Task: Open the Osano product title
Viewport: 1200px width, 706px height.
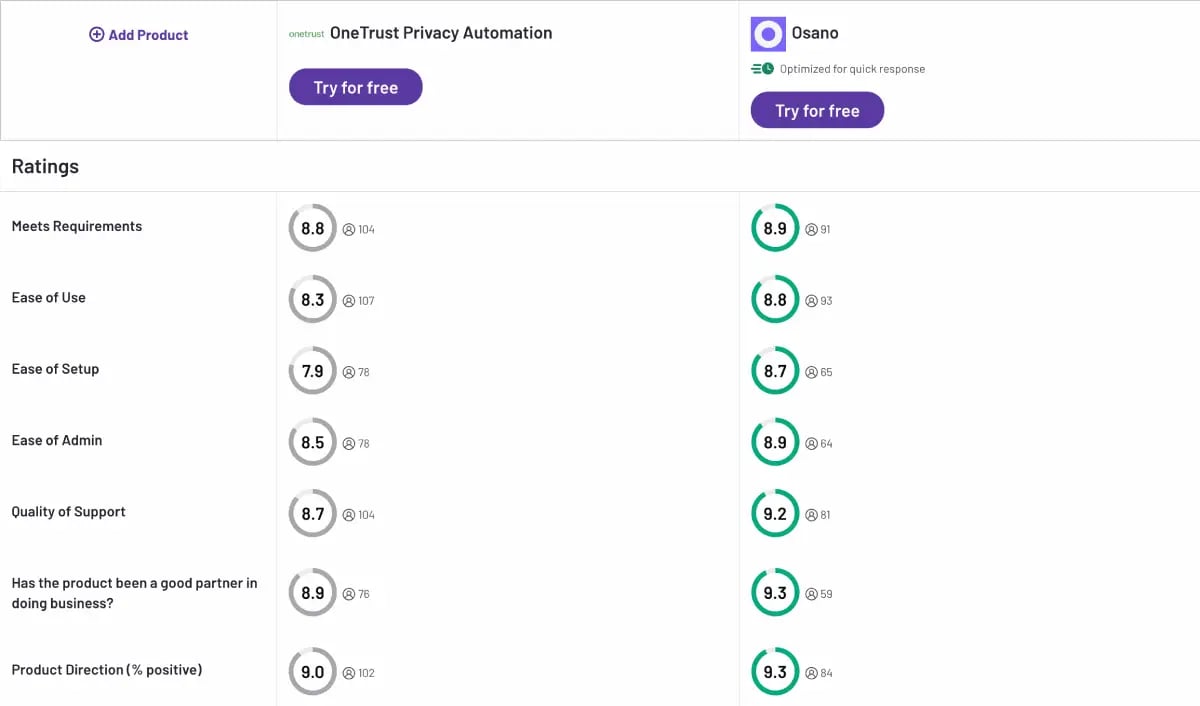Action: (815, 33)
